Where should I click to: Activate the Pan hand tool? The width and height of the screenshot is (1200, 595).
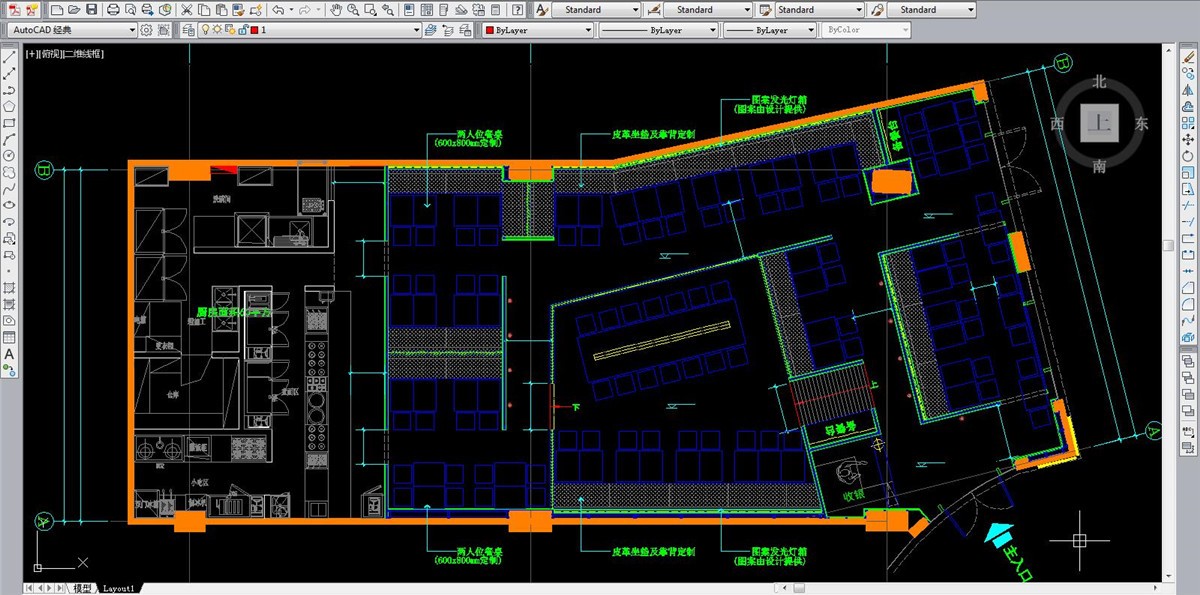[337, 9]
